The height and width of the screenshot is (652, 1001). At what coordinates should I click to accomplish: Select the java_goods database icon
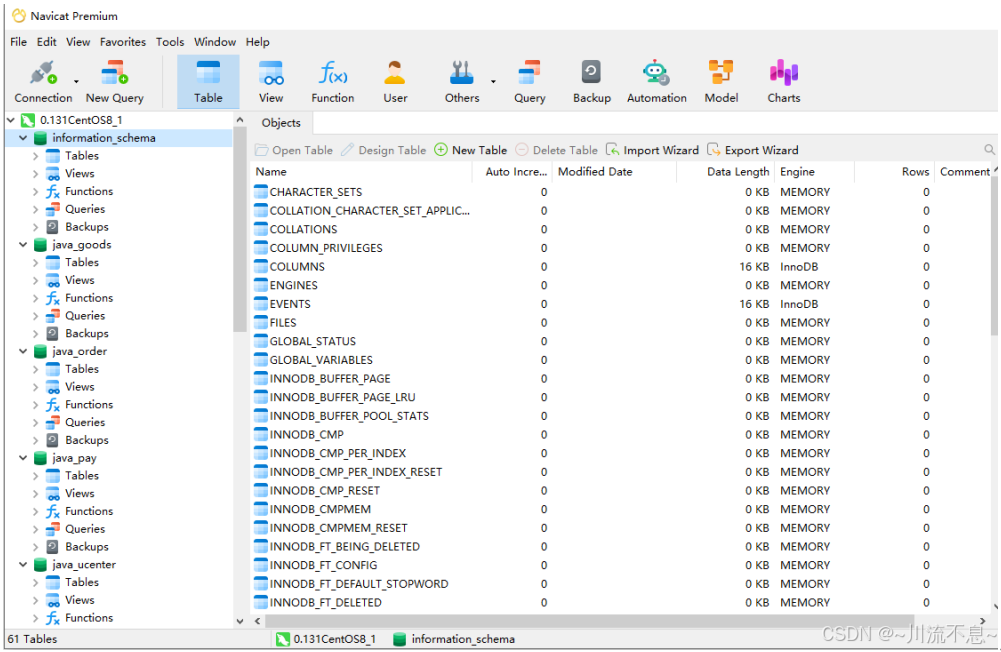pyautogui.click(x=40, y=245)
